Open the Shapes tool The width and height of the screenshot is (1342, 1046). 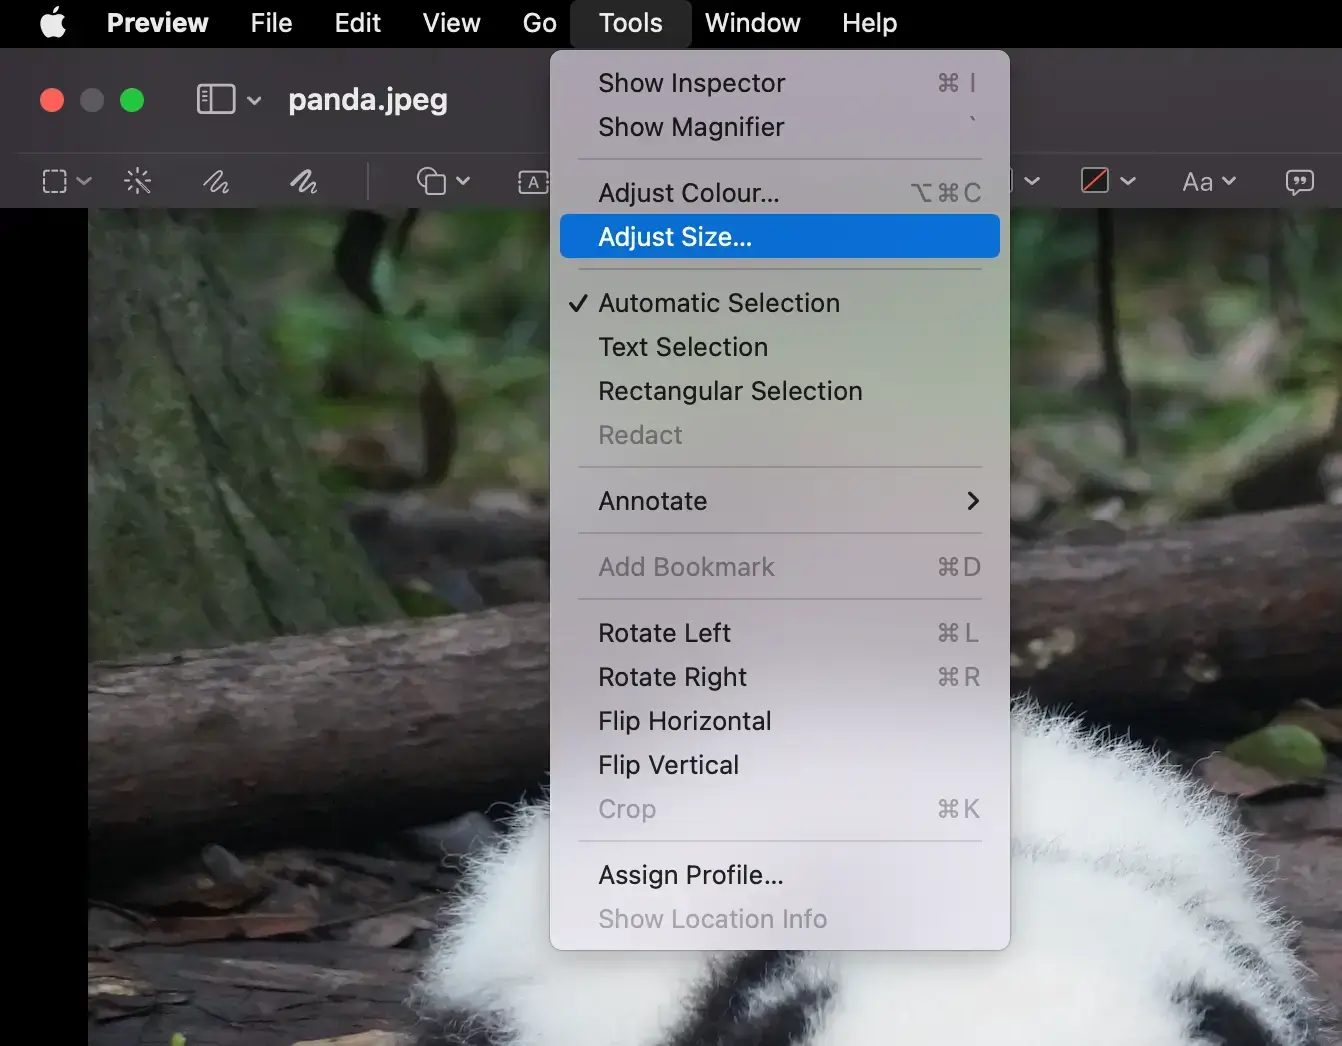431,181
